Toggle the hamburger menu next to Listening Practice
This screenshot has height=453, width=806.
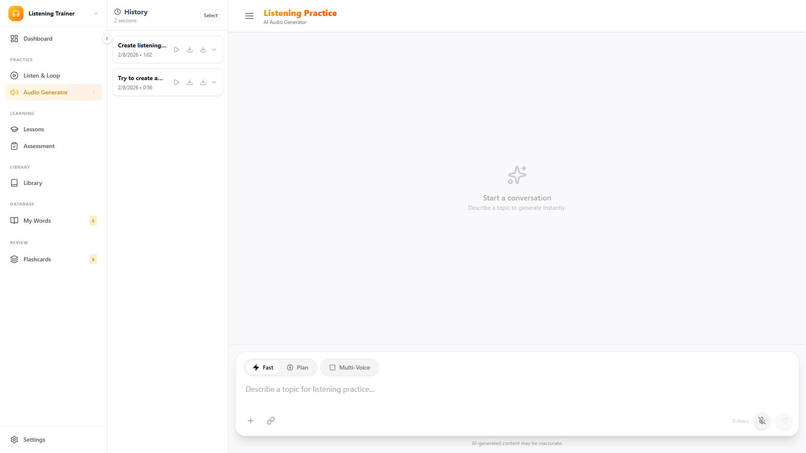[x=249, y=16]
